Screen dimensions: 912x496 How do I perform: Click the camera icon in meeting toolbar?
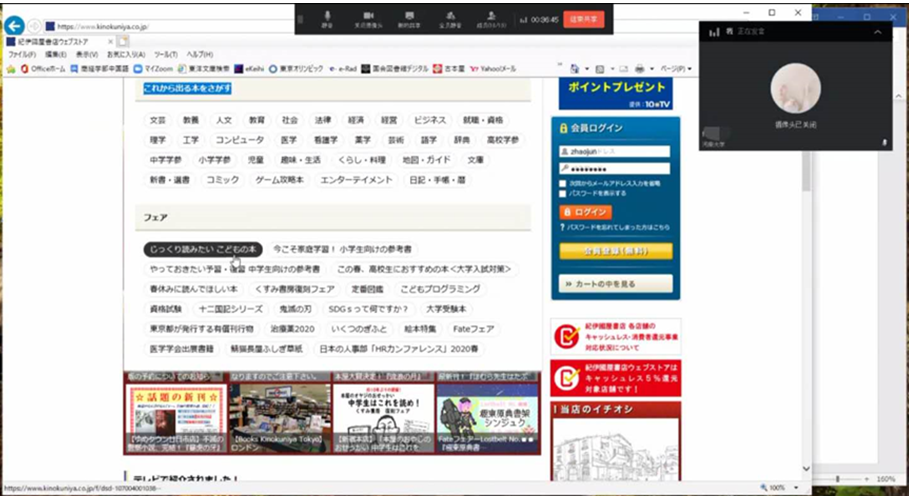pos(369,17)
